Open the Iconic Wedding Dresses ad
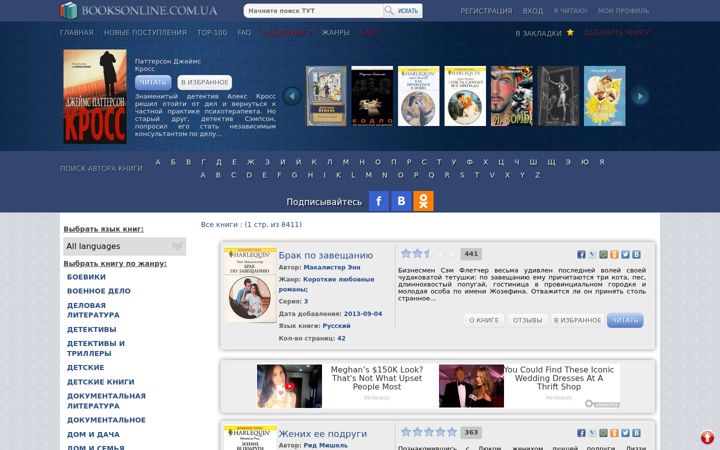 click(x=529, y=386)
